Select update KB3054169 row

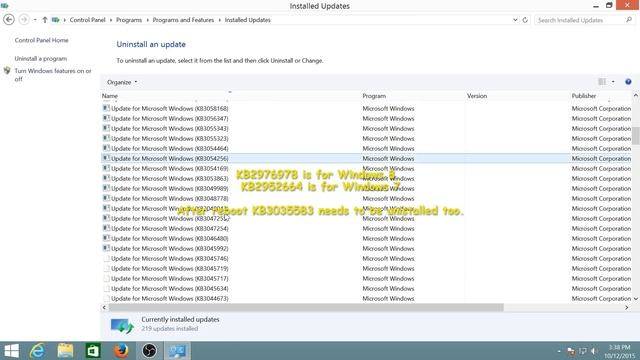tap(366, 168)
